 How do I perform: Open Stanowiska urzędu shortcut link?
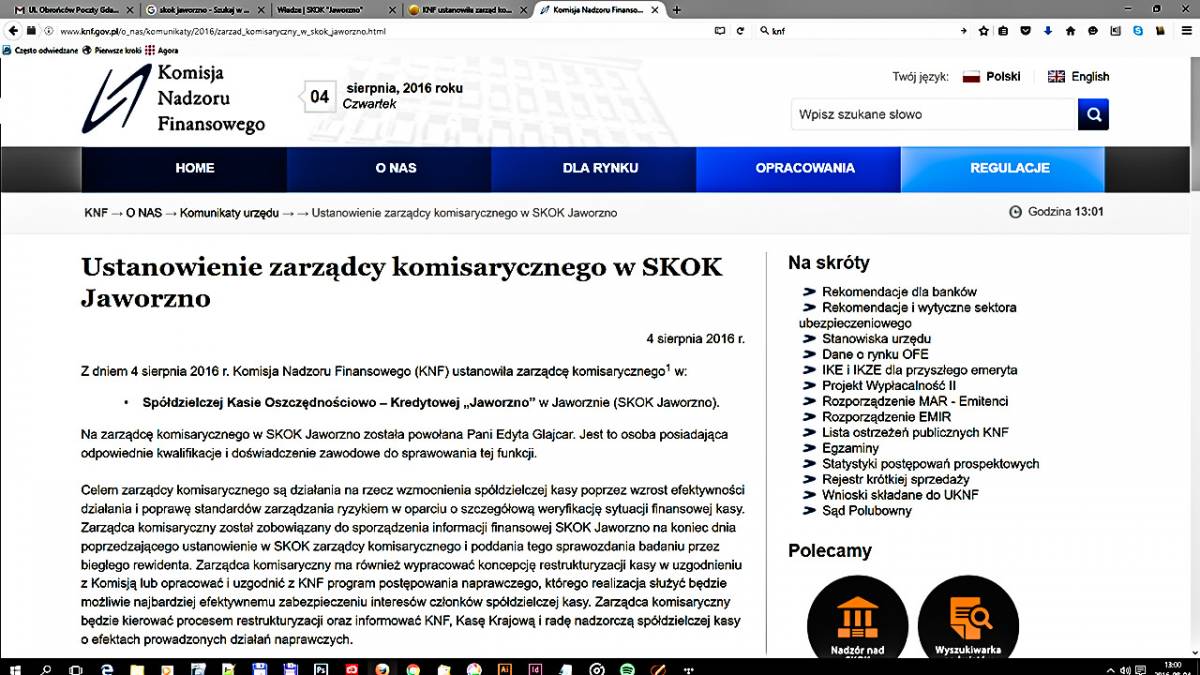click(x=876, y=339)
